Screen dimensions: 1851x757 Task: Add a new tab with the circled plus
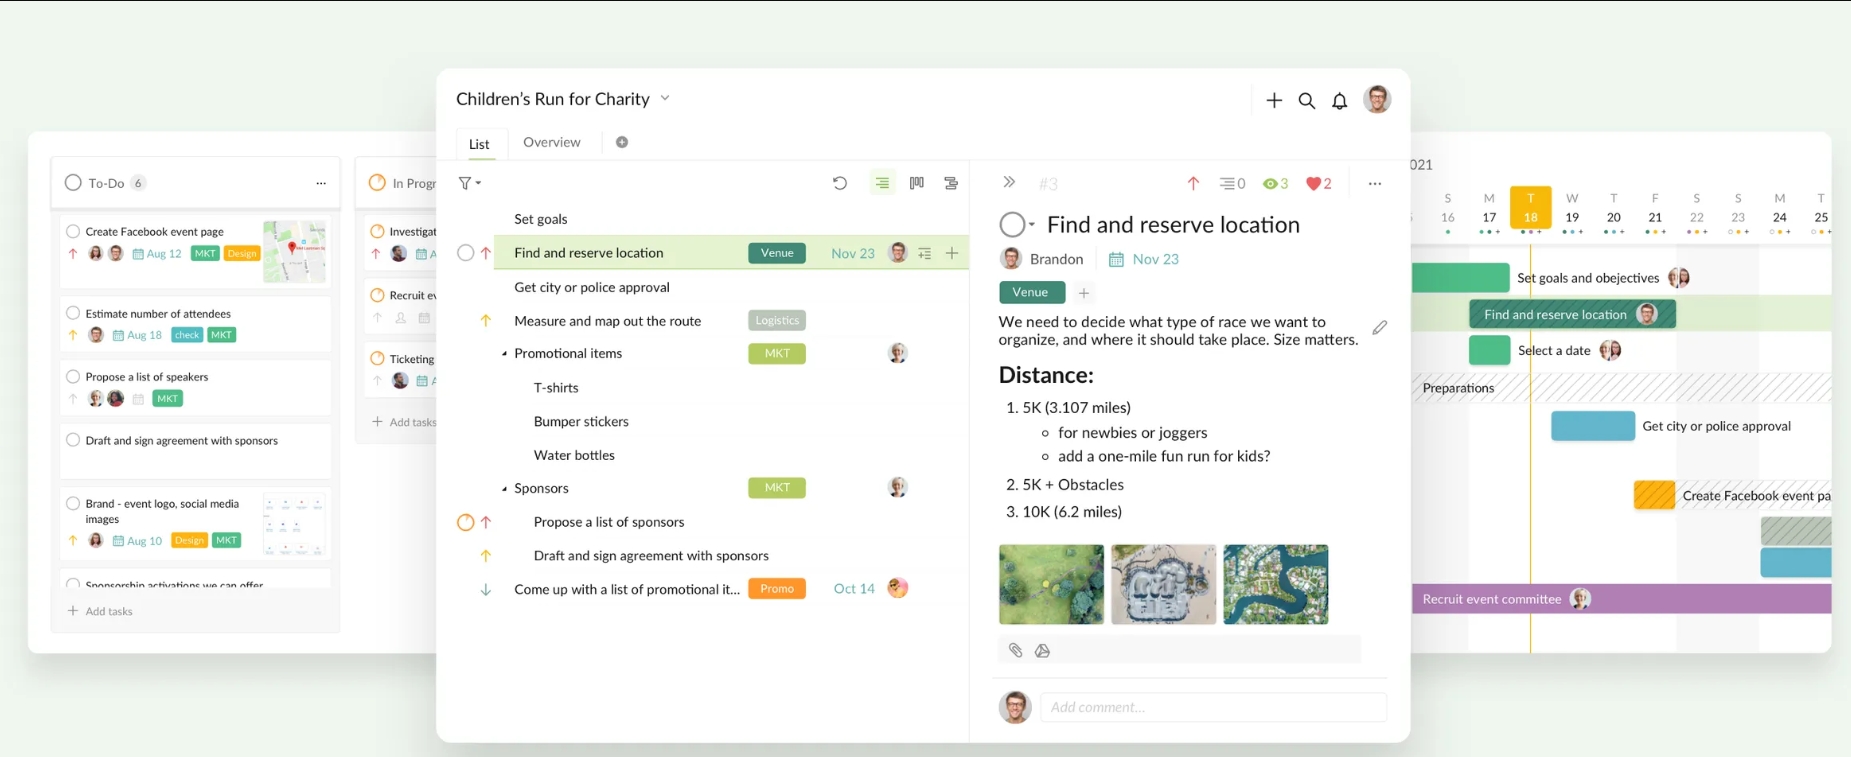[622, 142]
